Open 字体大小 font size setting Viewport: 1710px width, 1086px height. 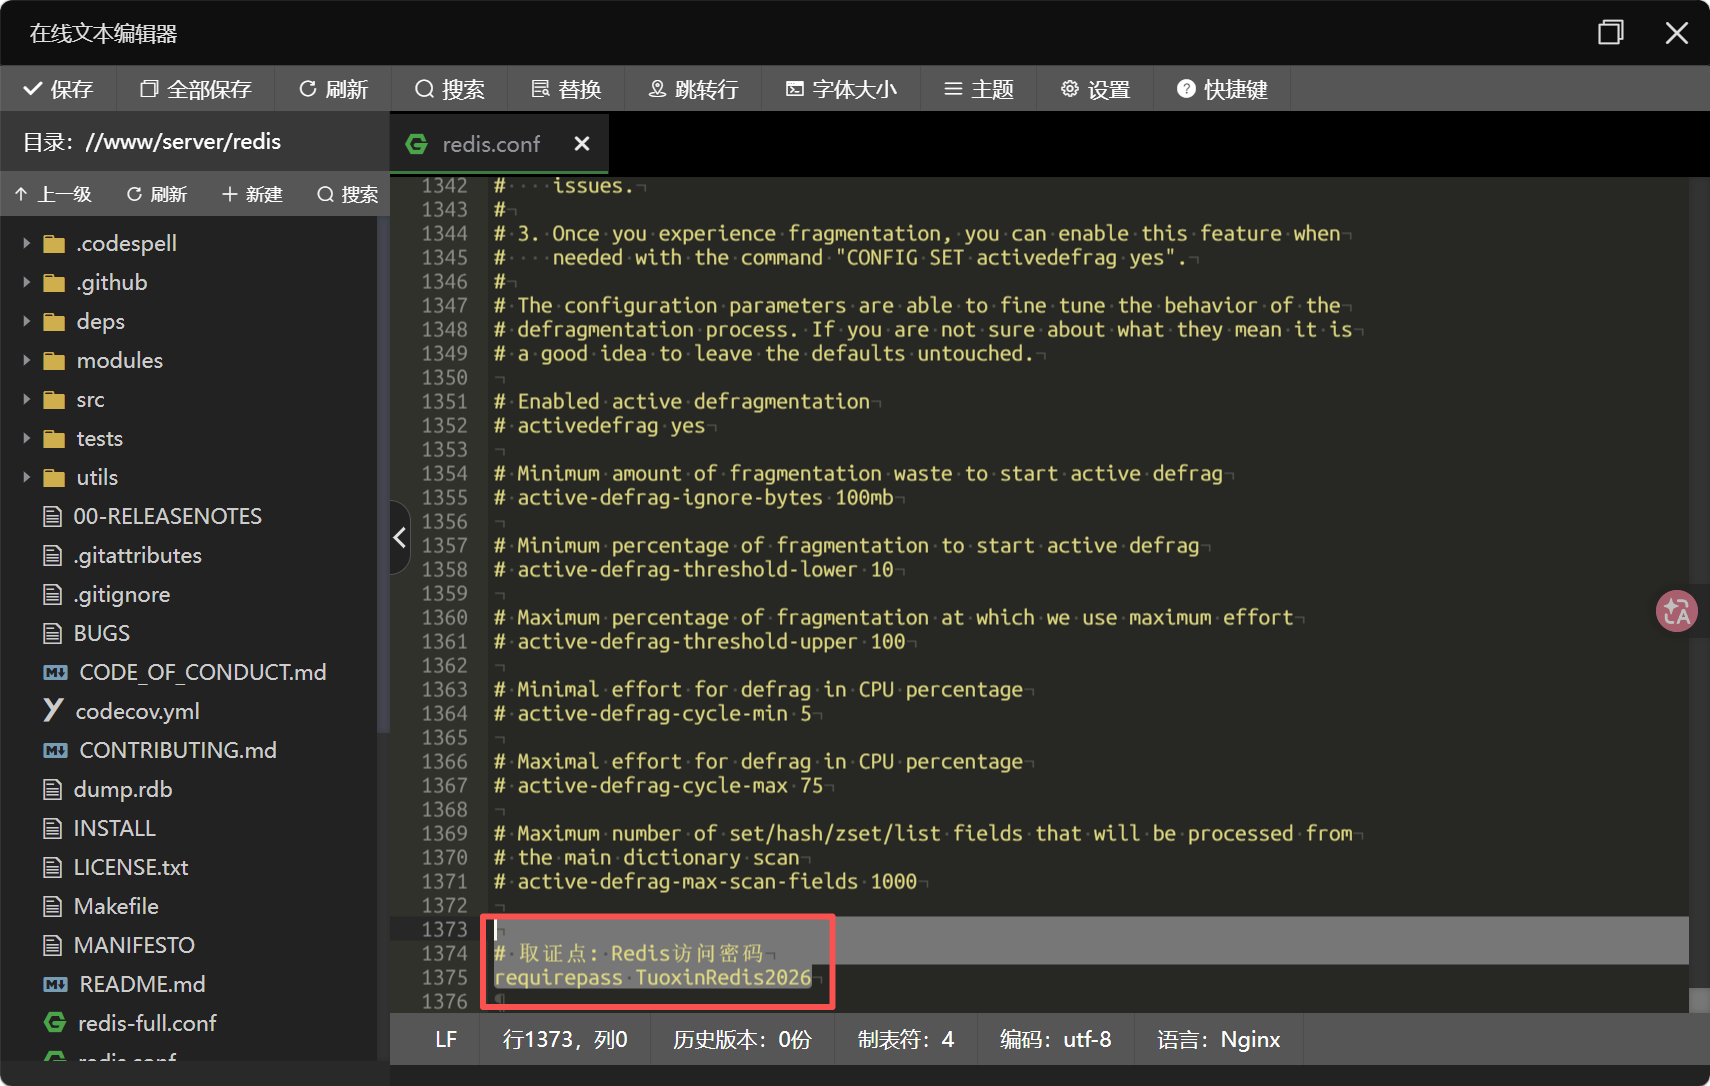[x=840, y=89]
